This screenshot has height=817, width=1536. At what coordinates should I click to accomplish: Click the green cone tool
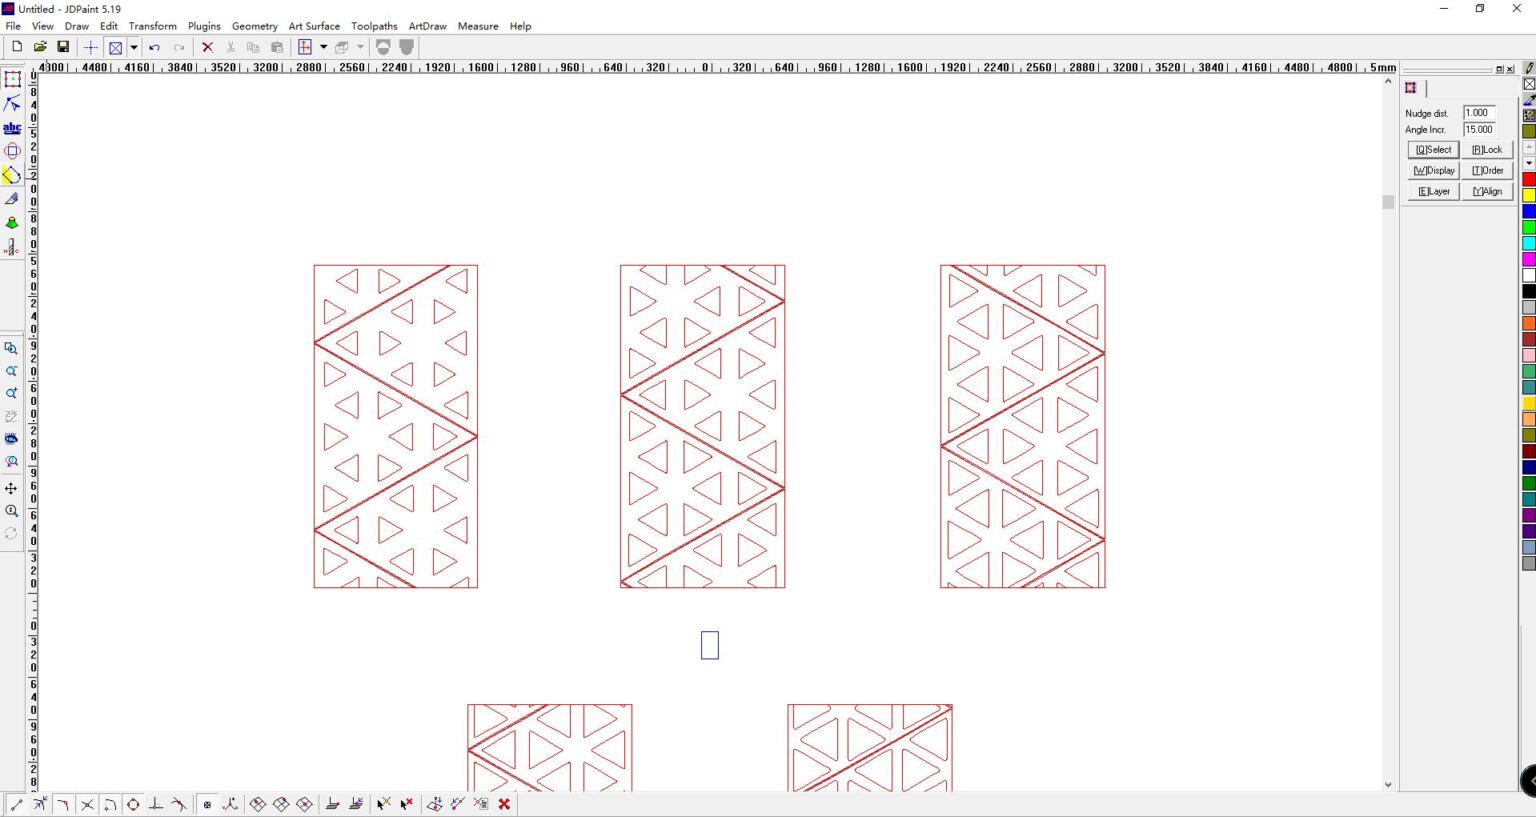coord(12,223)
